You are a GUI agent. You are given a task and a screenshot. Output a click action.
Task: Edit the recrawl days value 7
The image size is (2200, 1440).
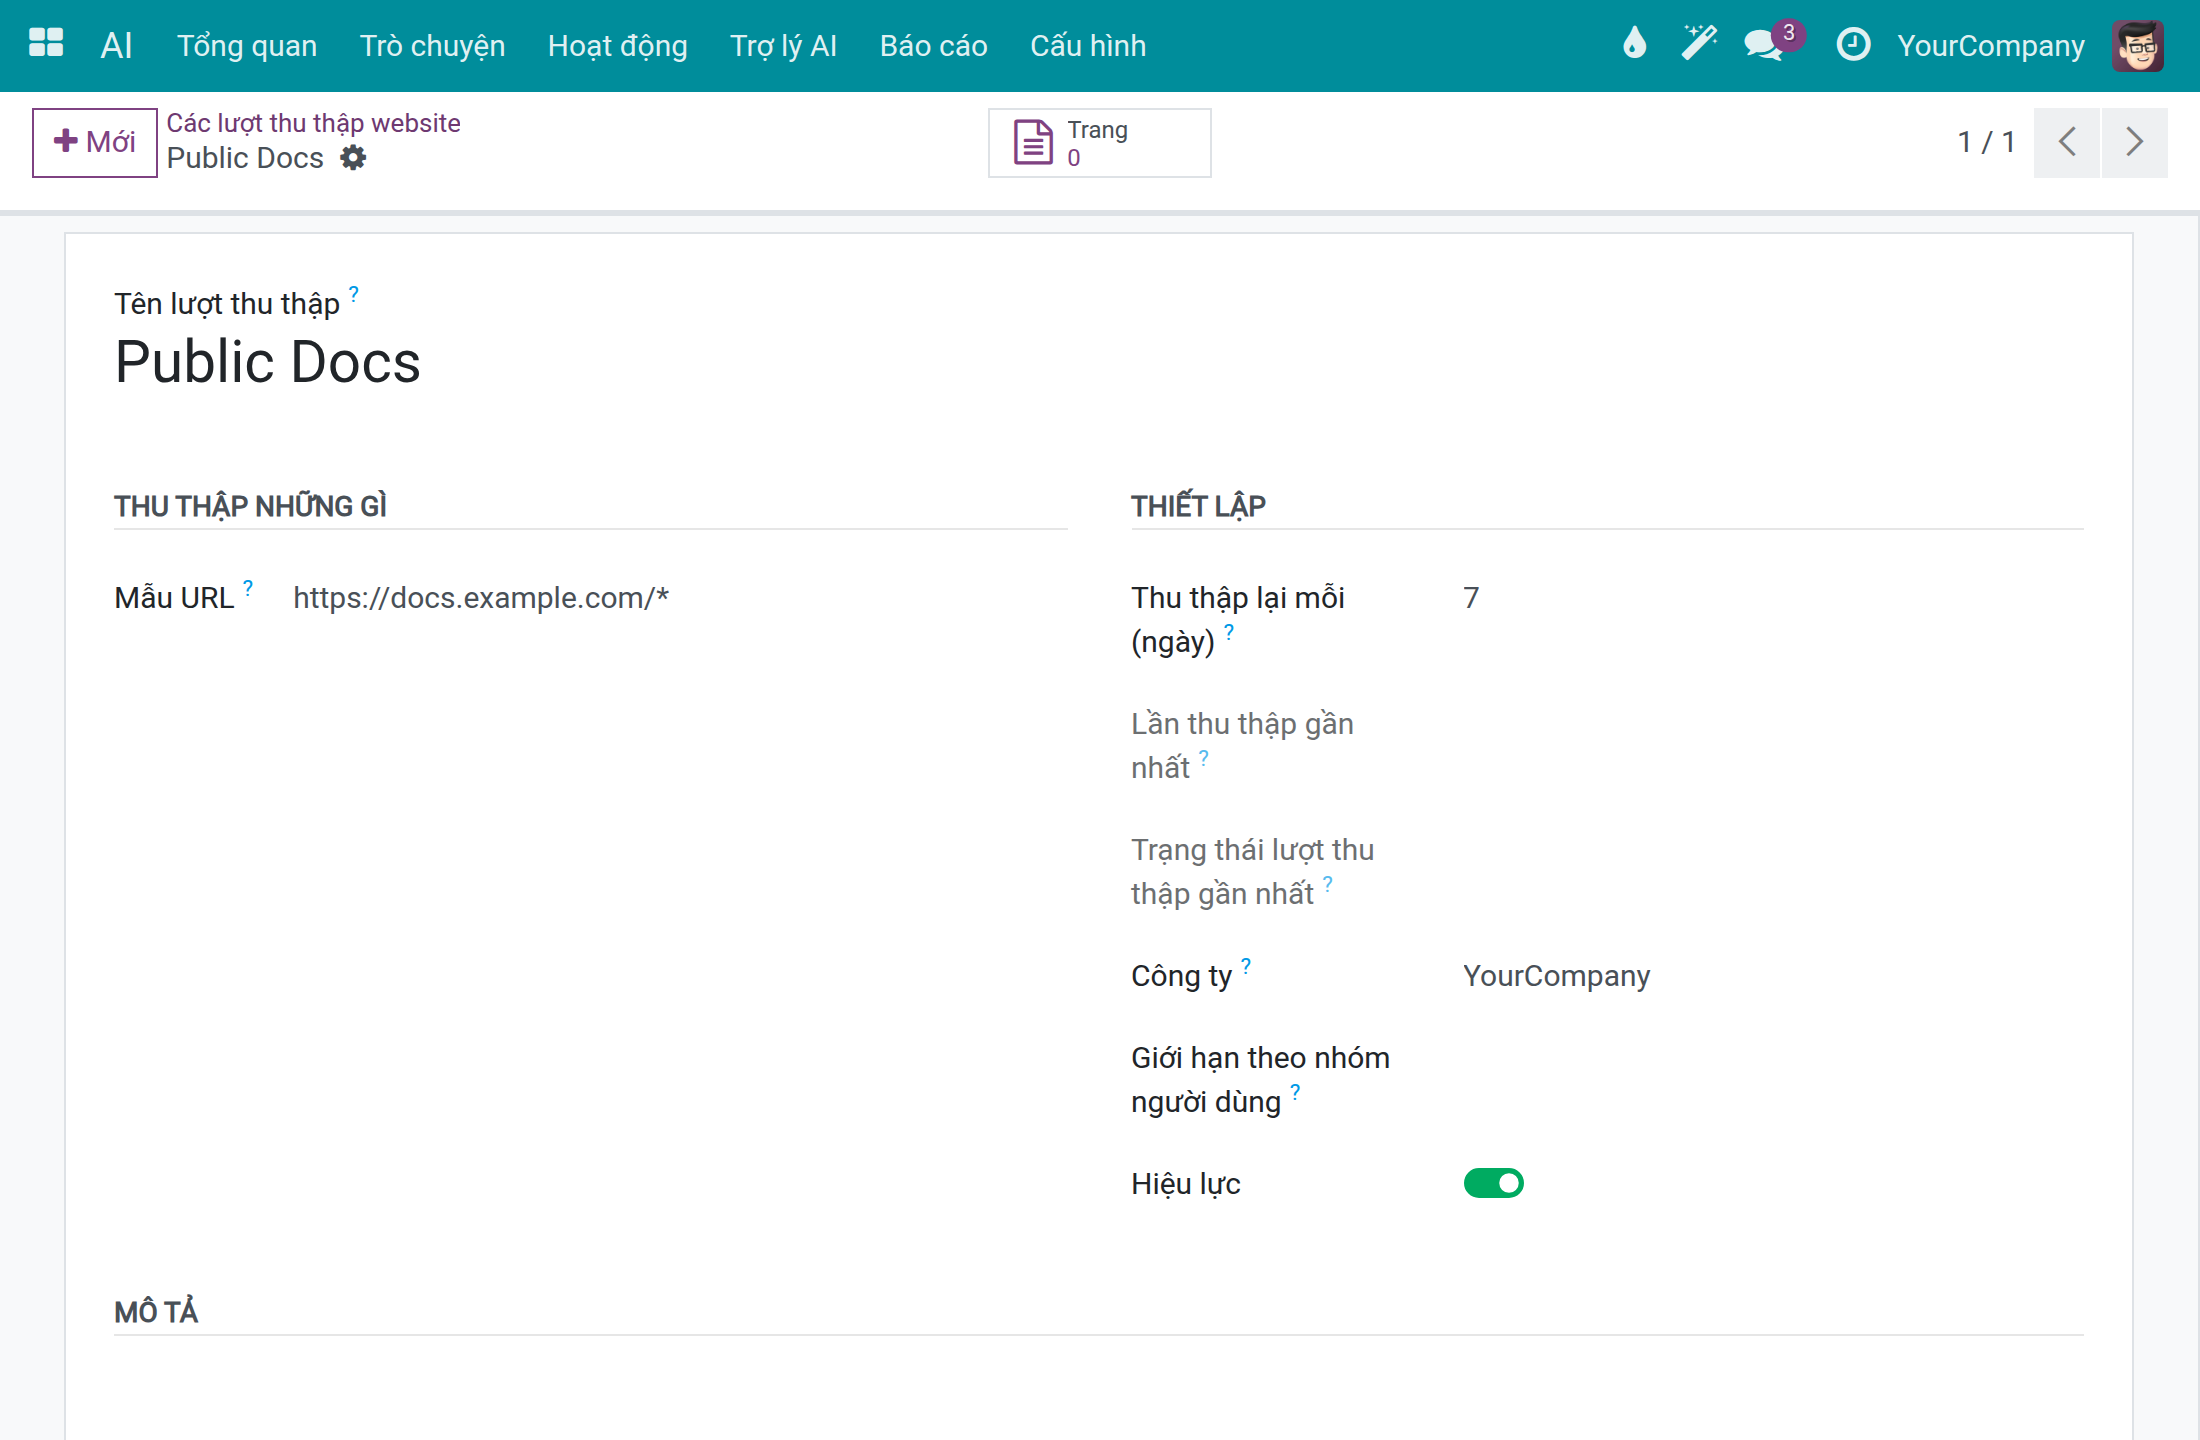[x=1772, y=598]
